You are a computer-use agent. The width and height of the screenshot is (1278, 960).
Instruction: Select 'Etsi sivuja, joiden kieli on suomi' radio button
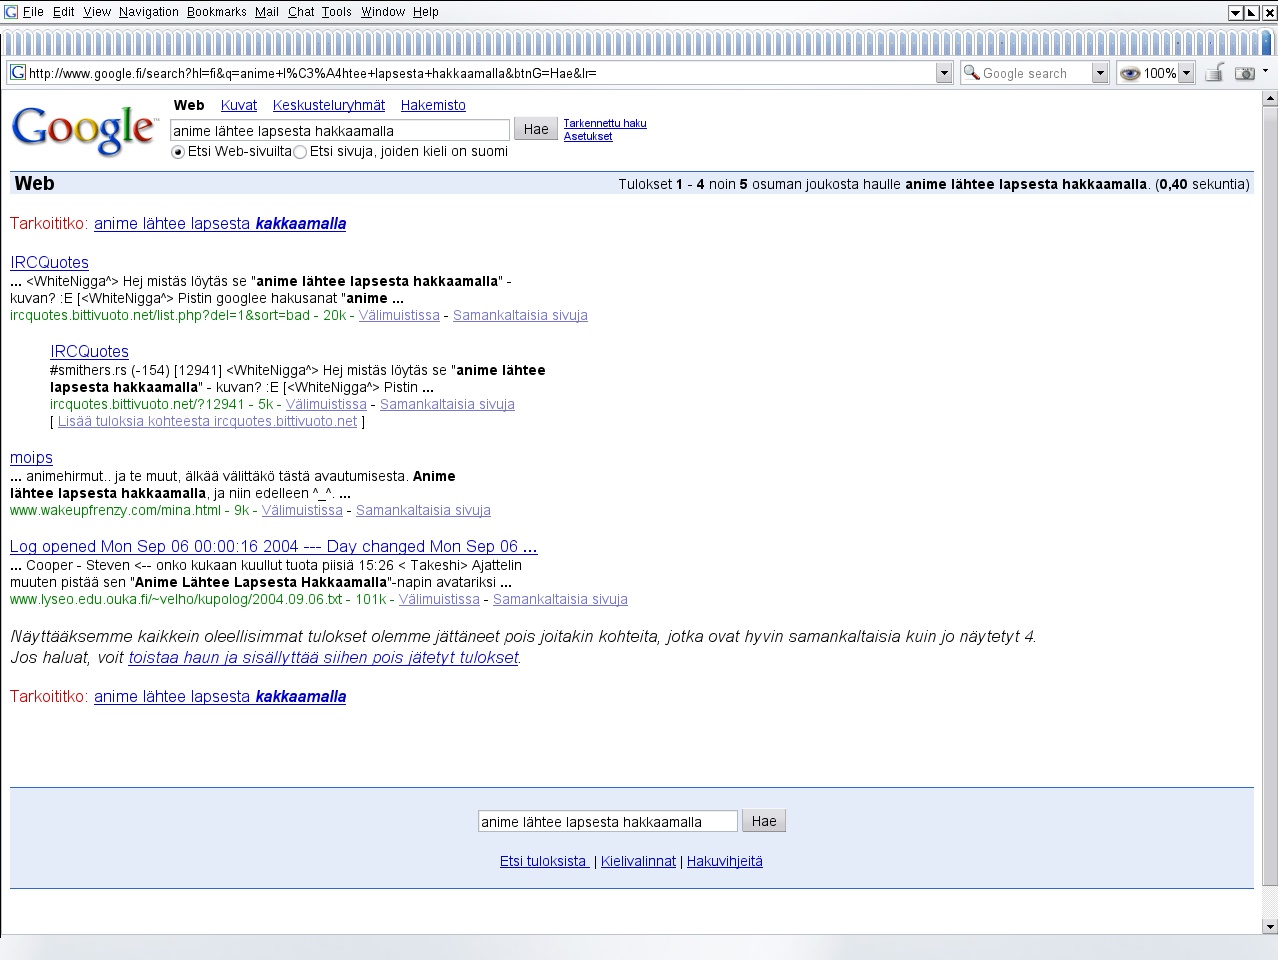300,152
